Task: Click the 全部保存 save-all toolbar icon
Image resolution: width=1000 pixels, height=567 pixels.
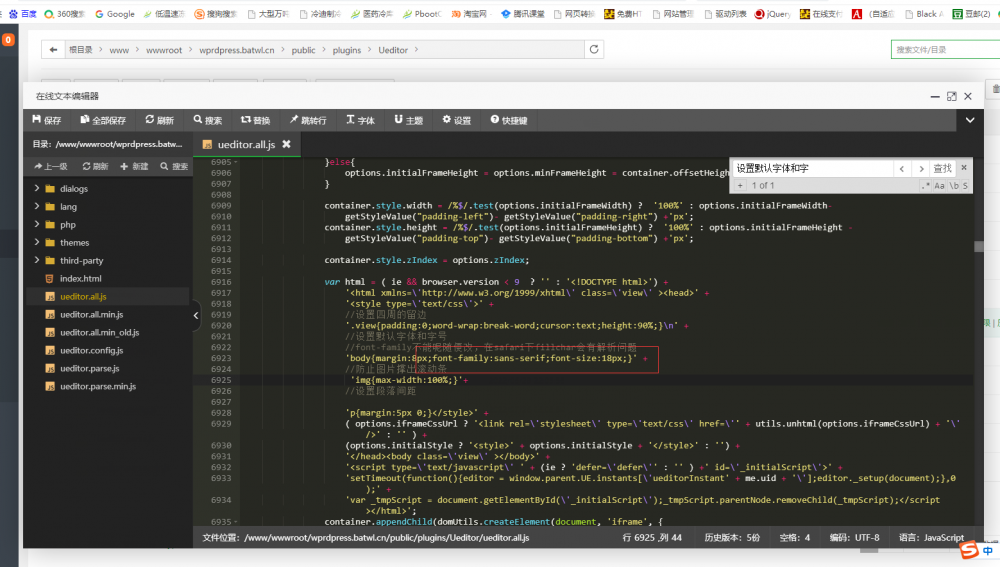Action: tap(103, 120)
